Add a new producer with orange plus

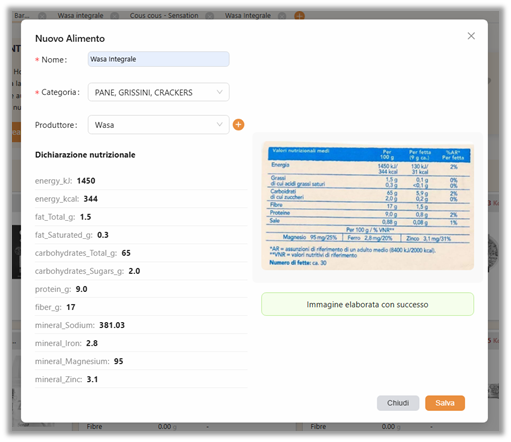(238, 125)
